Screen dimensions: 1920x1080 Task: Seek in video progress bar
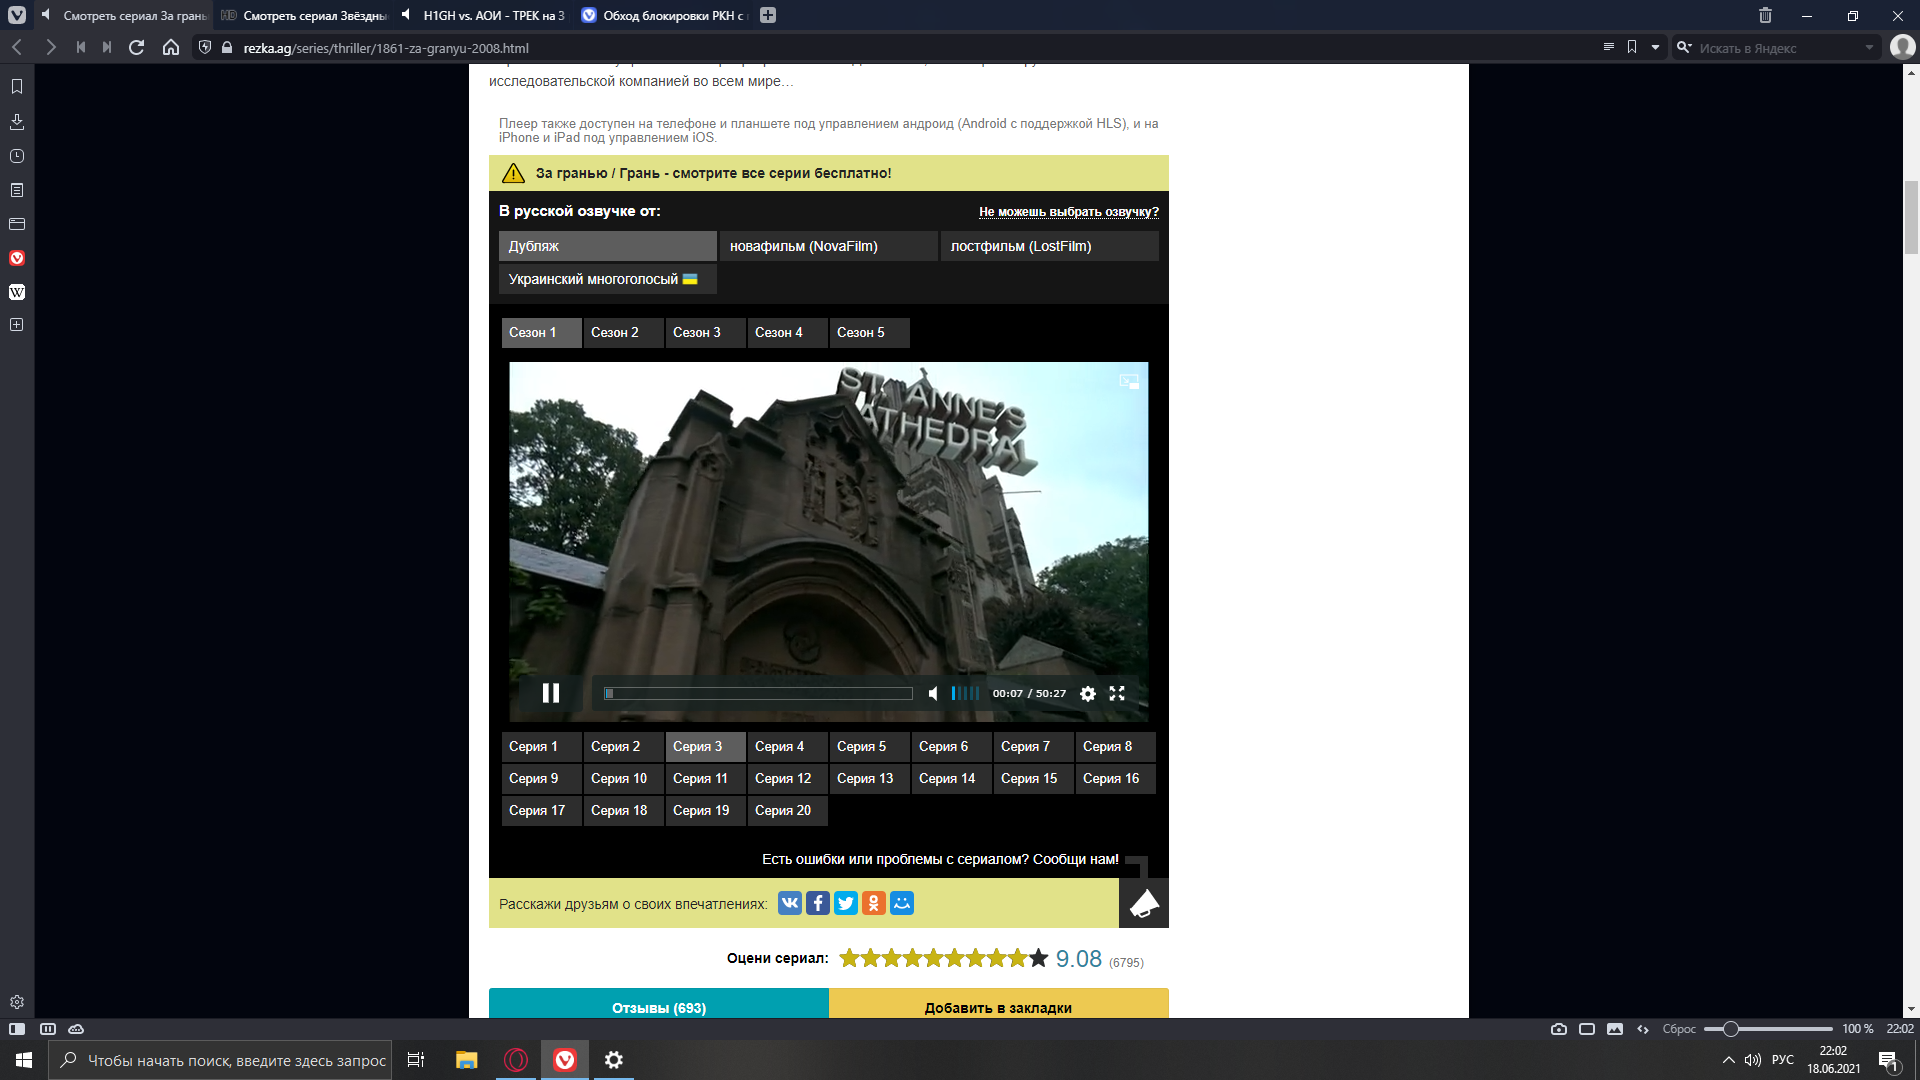pos(758,693)
